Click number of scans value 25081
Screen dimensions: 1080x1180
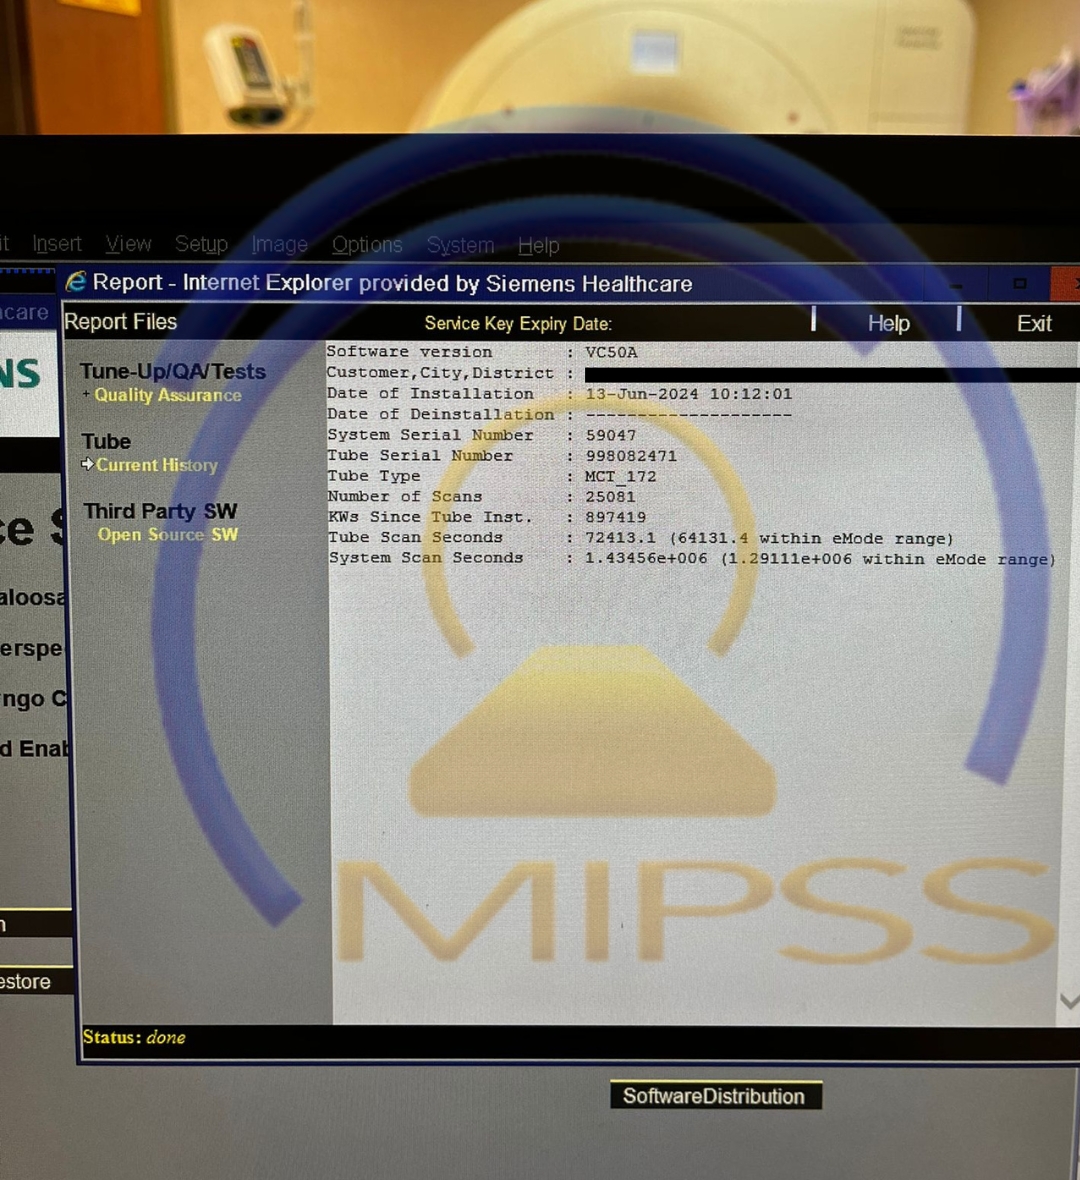coord(610,497)
